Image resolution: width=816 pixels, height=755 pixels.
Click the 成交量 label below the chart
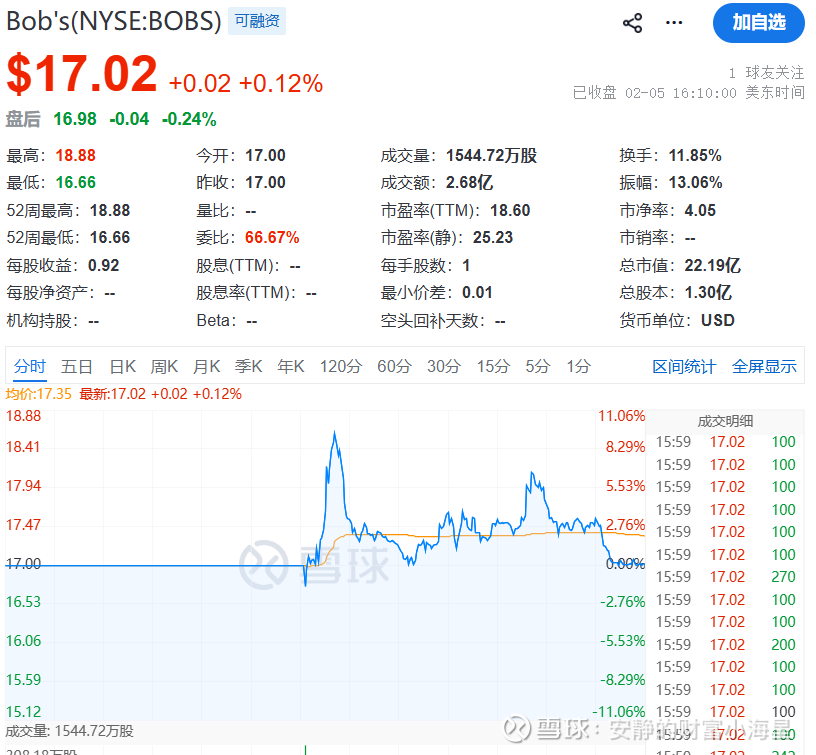69,731
